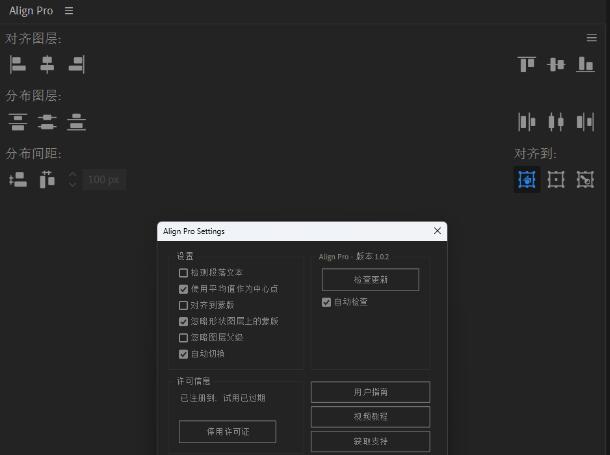The width and height of the screenshot is (610, 455).
Task: Align layers to bottom edges
Action: (585, 64)
